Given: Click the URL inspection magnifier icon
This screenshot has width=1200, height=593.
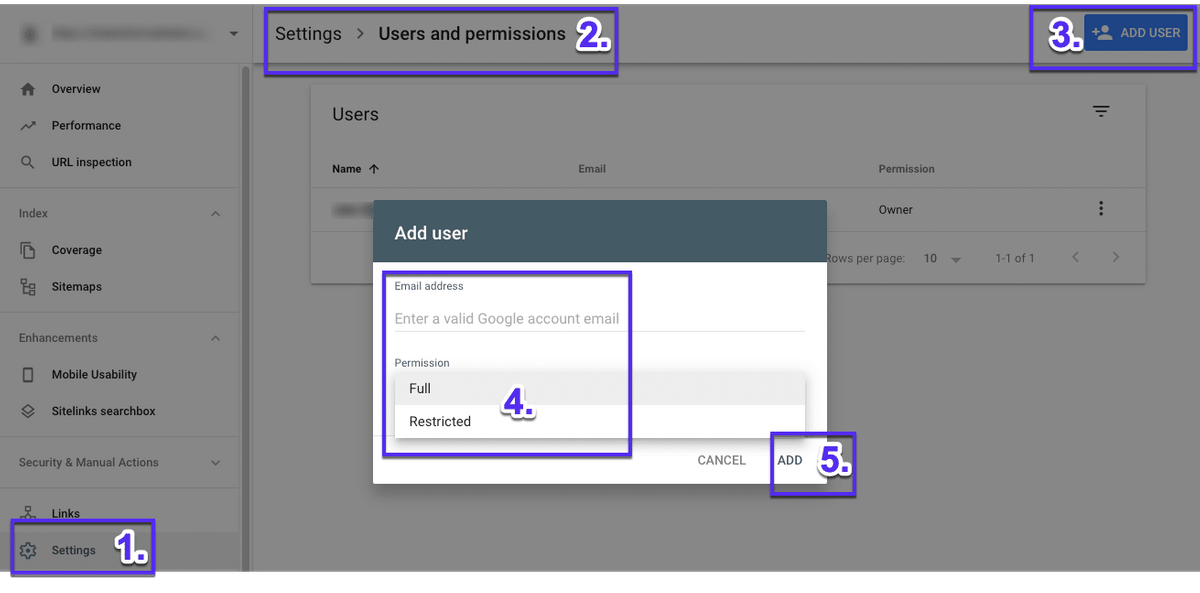Looking at the screenshot, I should (28, 162).
